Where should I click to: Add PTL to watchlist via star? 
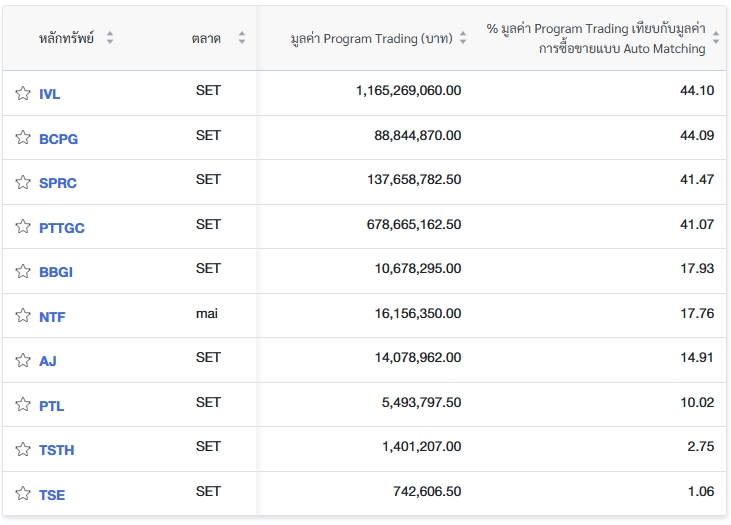[x=22, y=405]
